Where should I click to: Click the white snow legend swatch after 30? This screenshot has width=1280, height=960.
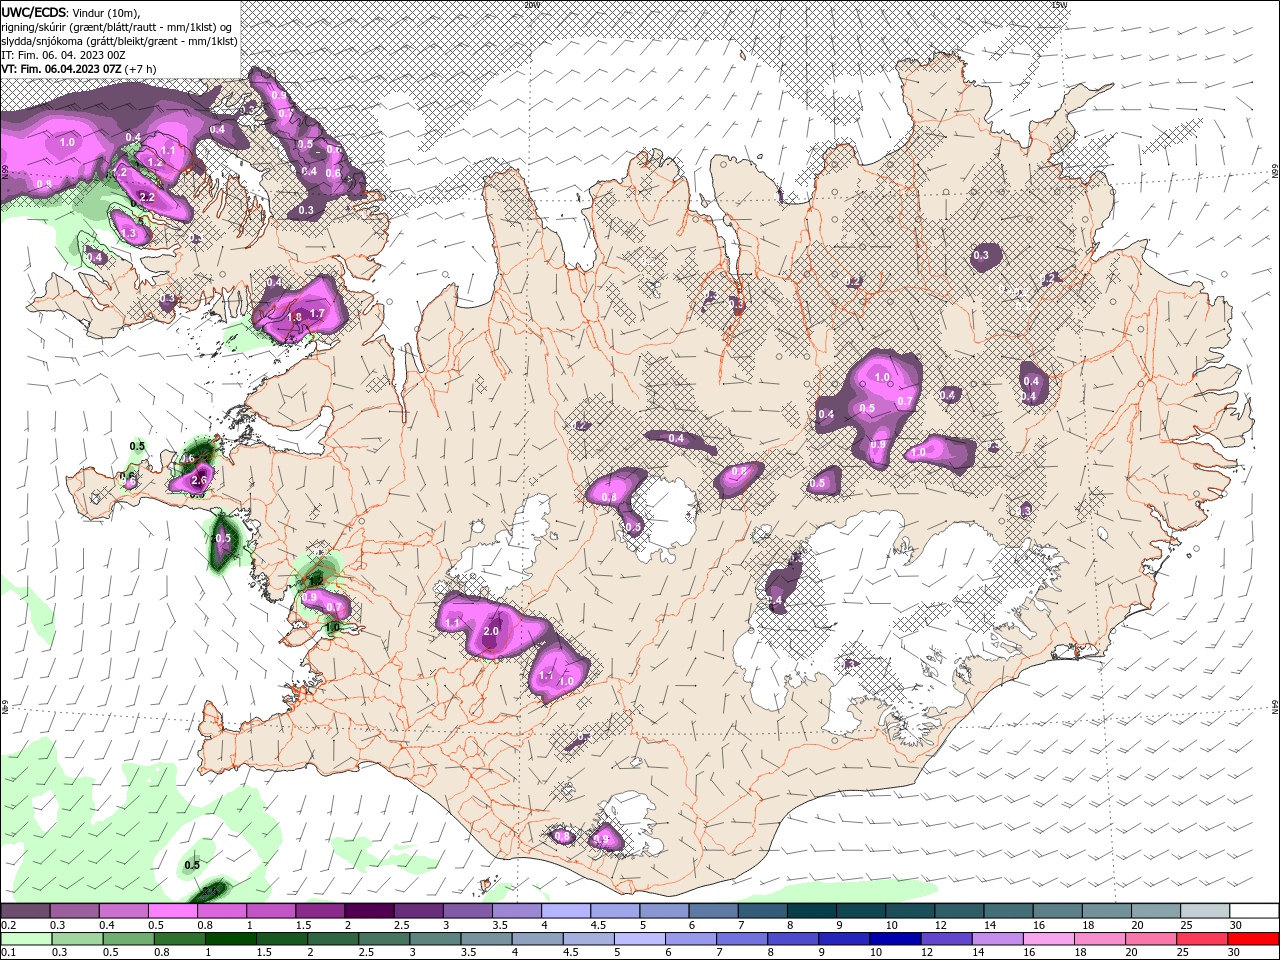(x=1254, y=911)
